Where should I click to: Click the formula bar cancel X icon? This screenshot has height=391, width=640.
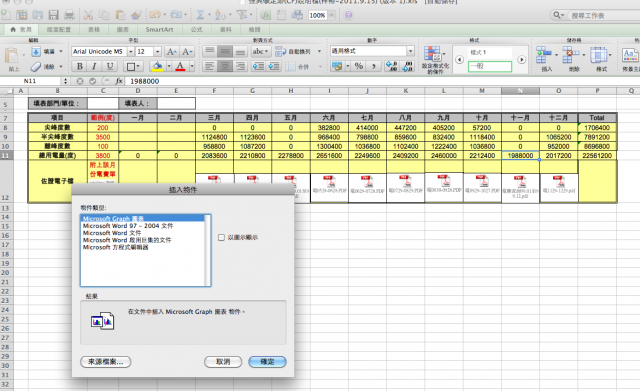click(x=80, y=81)
